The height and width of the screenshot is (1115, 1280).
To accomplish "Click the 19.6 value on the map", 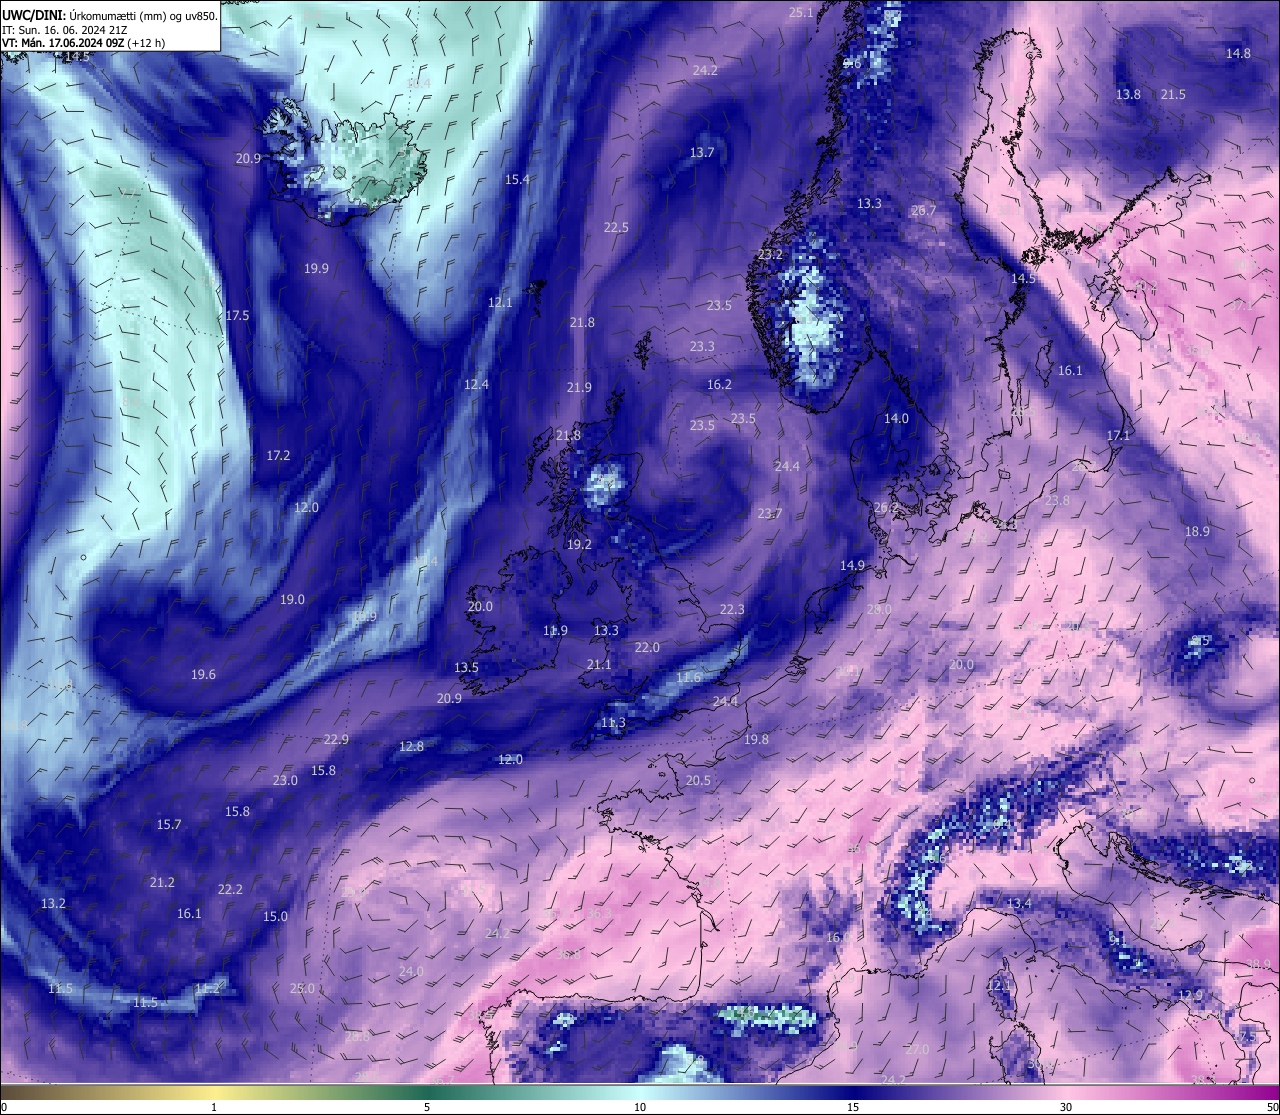I will pos(203,674).
